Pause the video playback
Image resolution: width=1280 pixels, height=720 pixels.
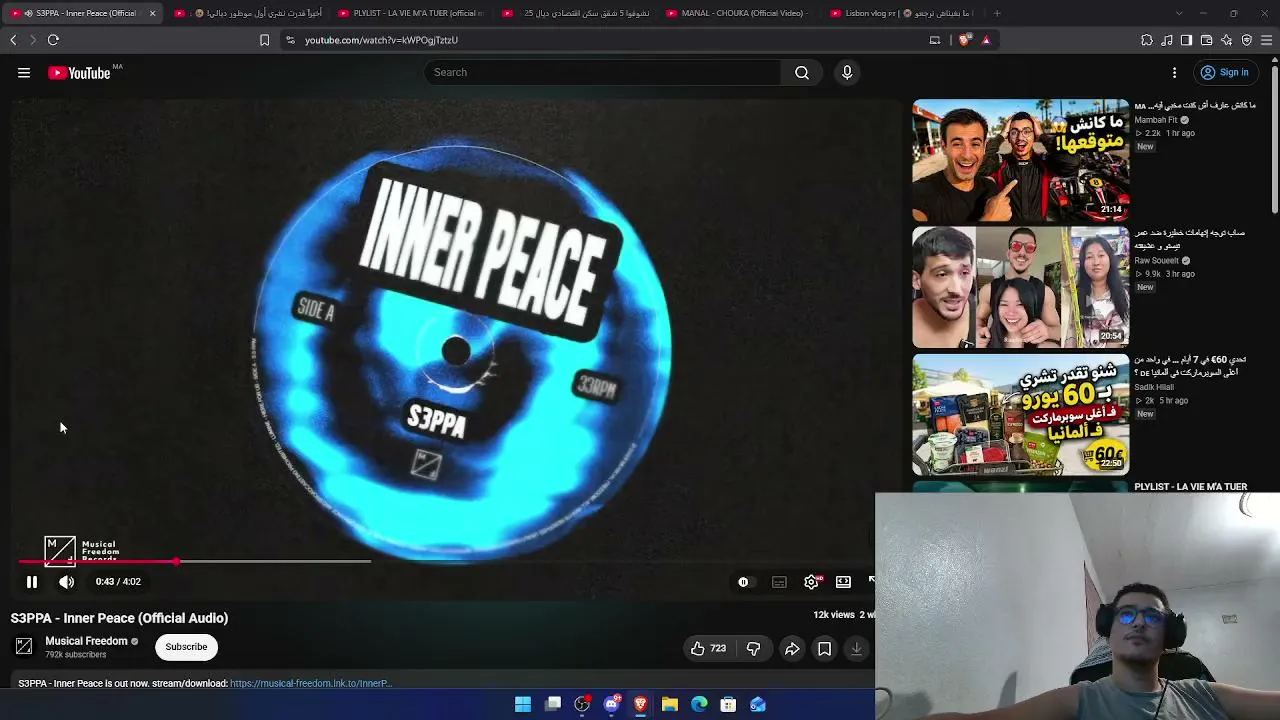click(x=32, y=582)
